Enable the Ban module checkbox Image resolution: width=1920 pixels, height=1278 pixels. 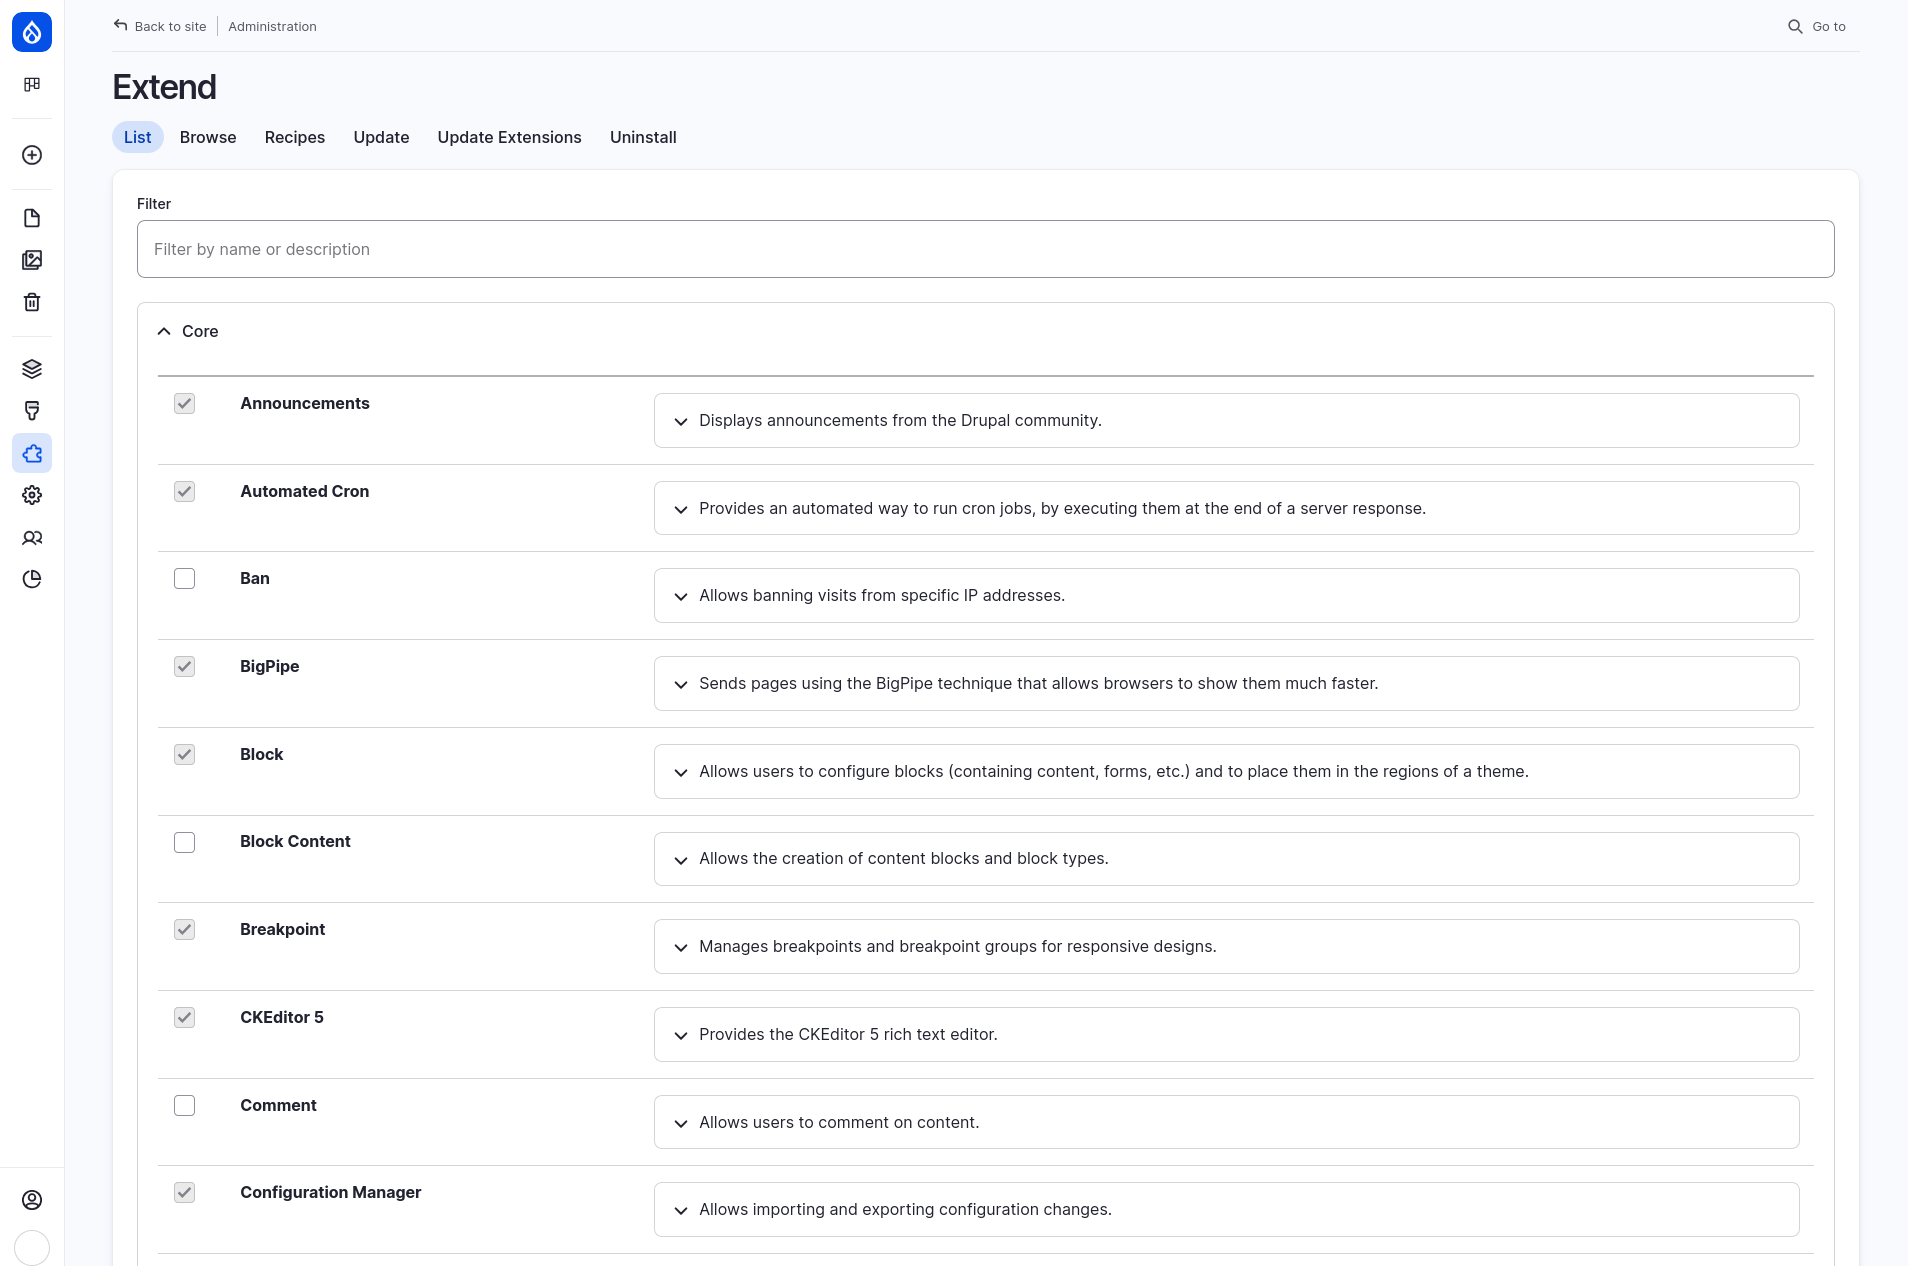coord(184,578)
